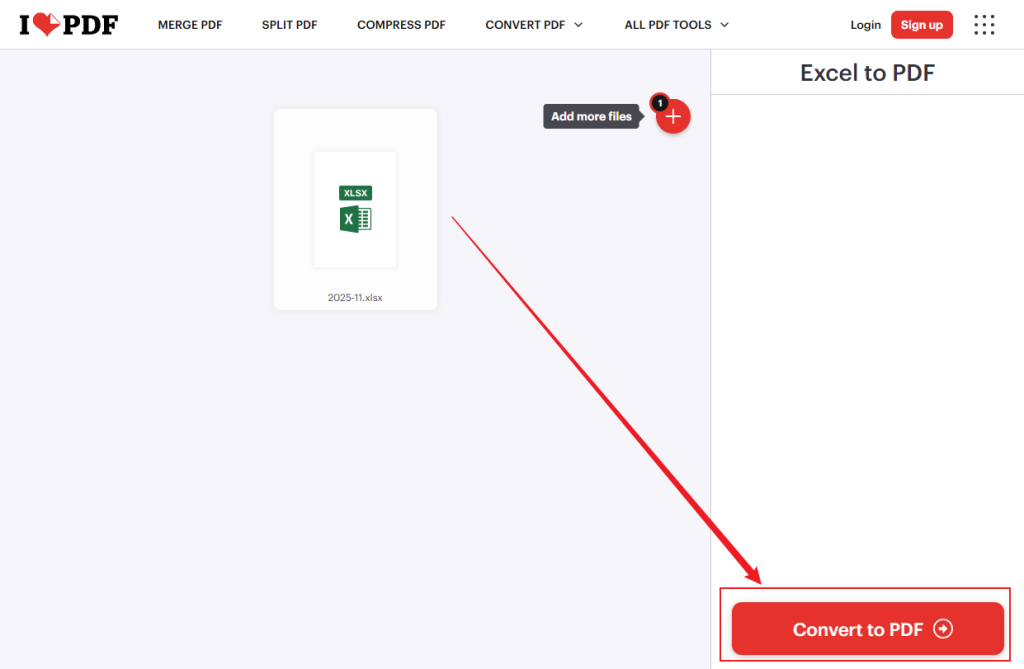This screenshot has height=669, width=1024.
Task: Select the SPLIT PDF menu item
Action: point(289,24)
